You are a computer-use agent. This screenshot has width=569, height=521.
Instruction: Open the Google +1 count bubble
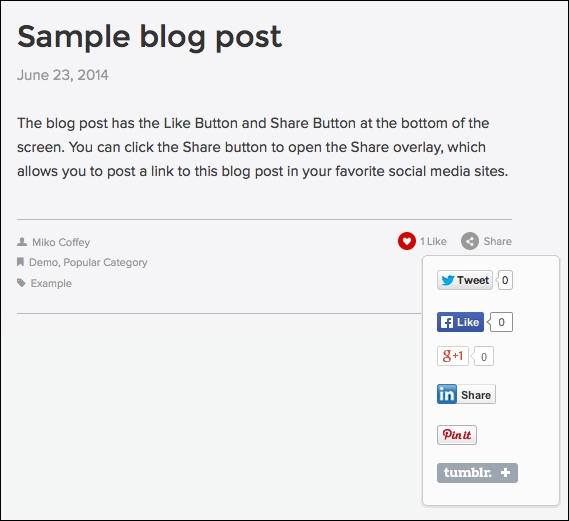(x=483, y=356)
